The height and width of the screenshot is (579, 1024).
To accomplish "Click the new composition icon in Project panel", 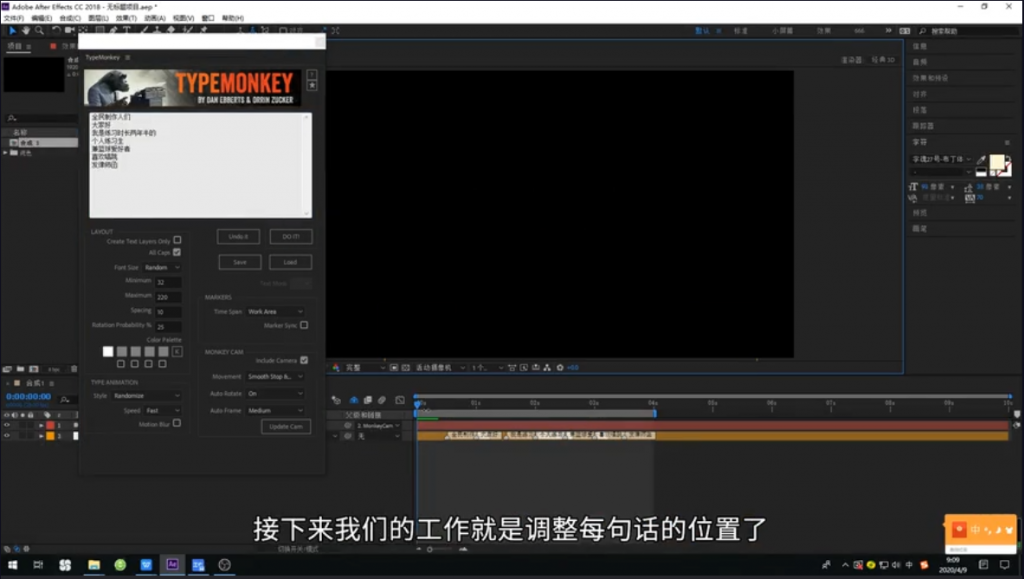I will click(x=34, y=369).
